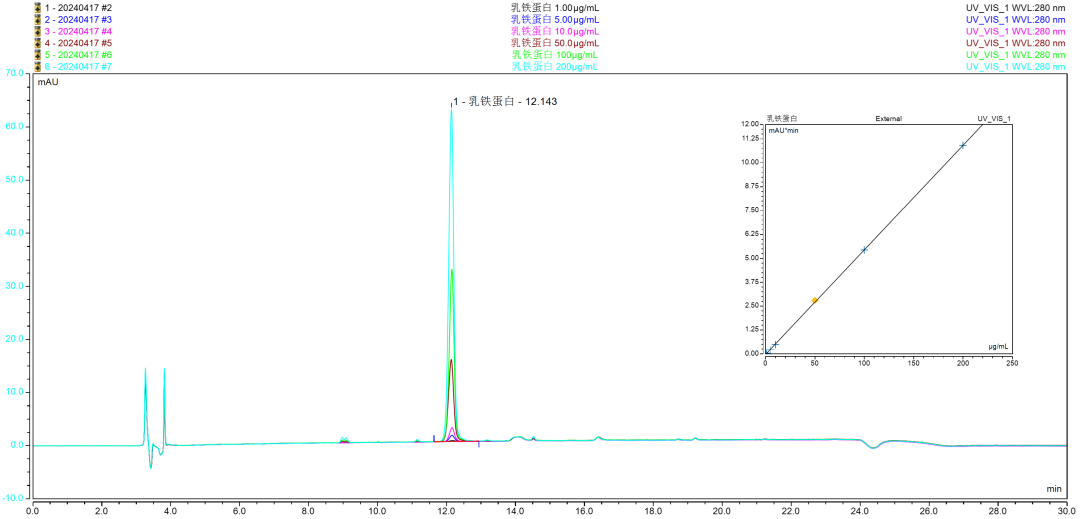Image resolution: width=1080 pixels, height=519 pixels.
Task: Click the negative baseline dip near 24.4 min
Action: (873, 447)
